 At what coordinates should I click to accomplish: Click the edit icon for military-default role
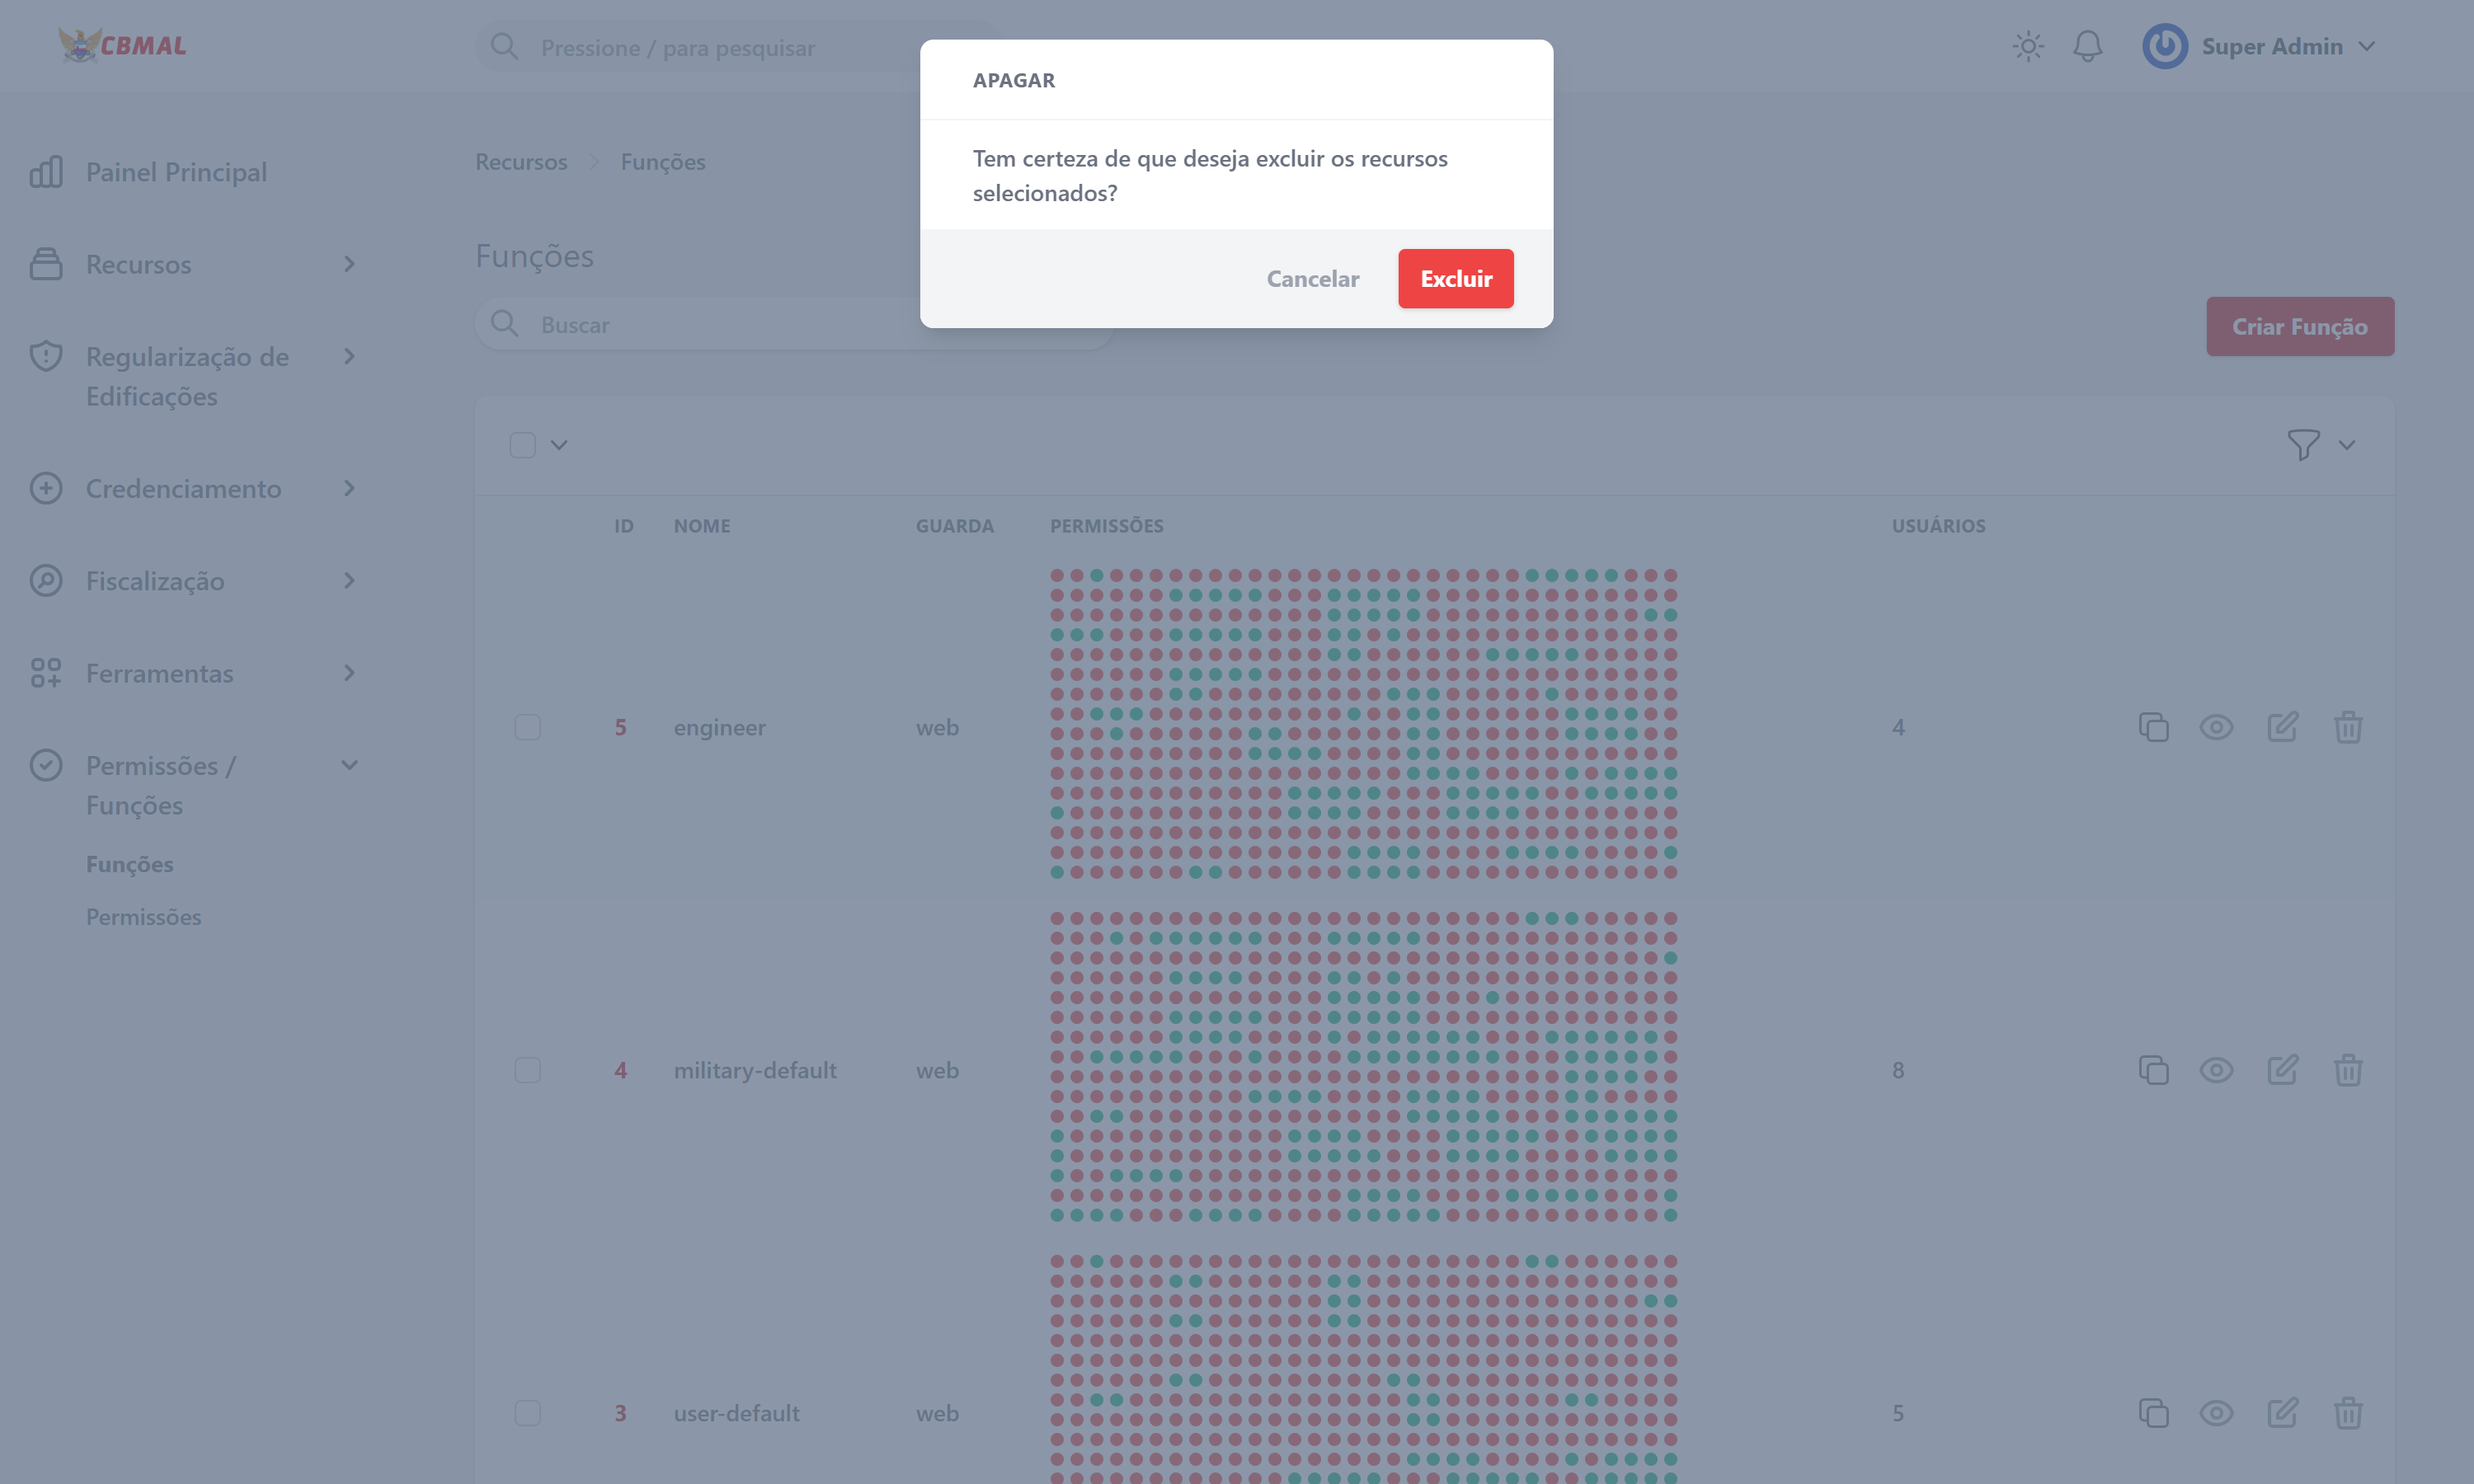[2281, 1070]
